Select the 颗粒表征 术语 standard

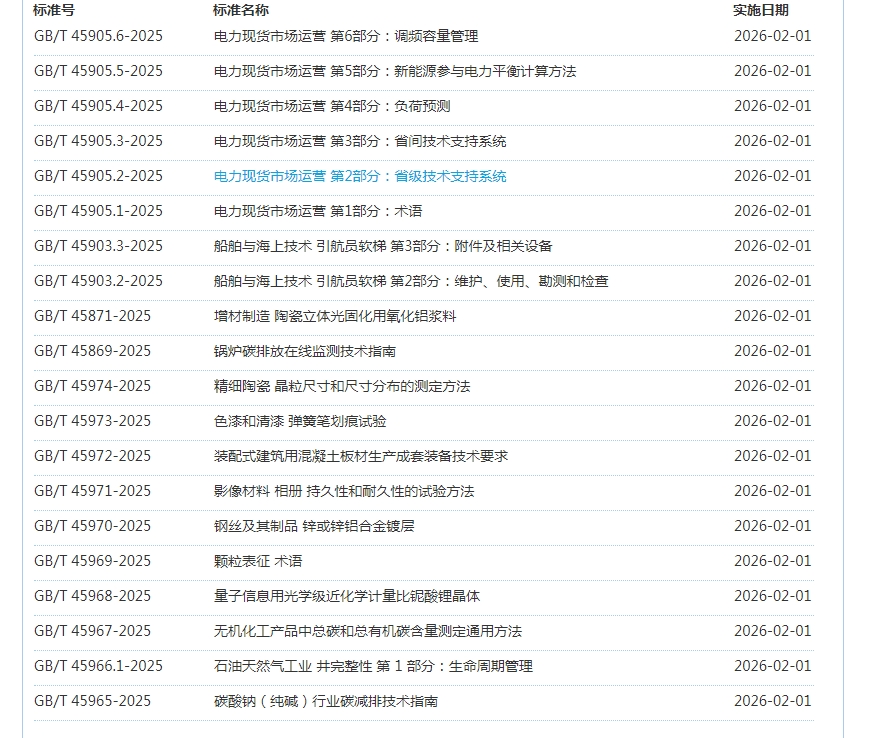point(258,561)
